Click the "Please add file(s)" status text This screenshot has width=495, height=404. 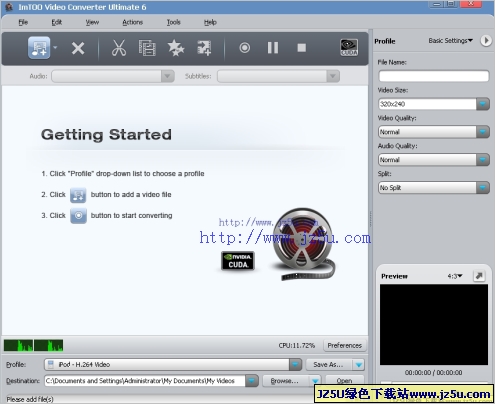click(30, 399)
